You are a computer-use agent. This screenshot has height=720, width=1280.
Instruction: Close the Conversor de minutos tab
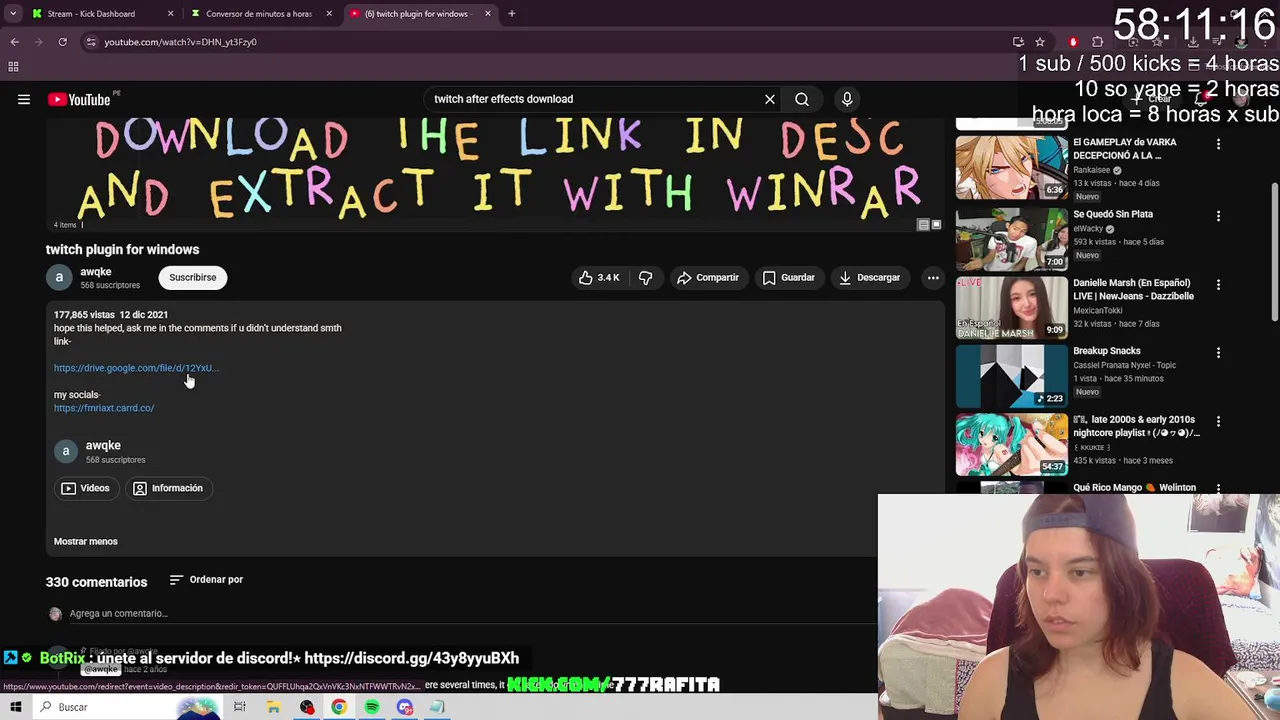tap(329, 14)
